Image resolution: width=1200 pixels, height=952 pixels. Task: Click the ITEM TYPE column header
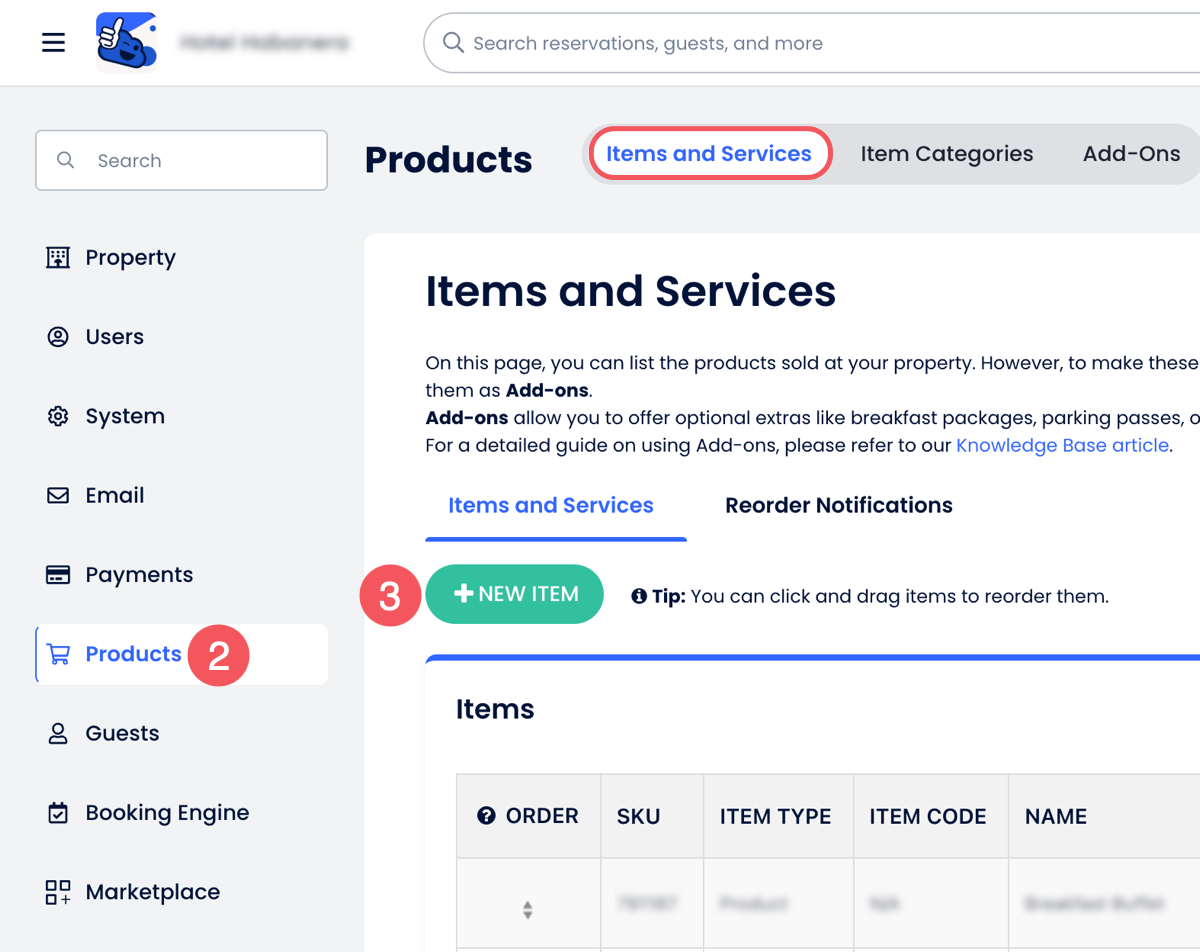coord(776,816)
